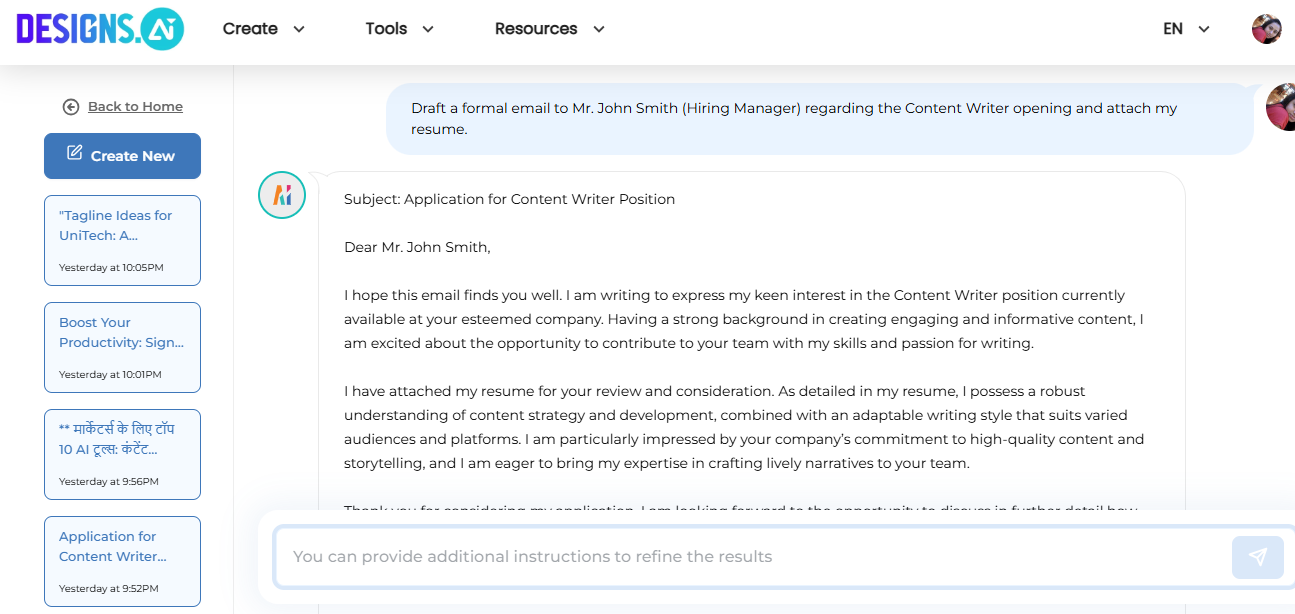Open the Tagline Ideas for UniTech conversation
Image resolution: width=1295 pixels, height=614 pixels.
point(122,240)
